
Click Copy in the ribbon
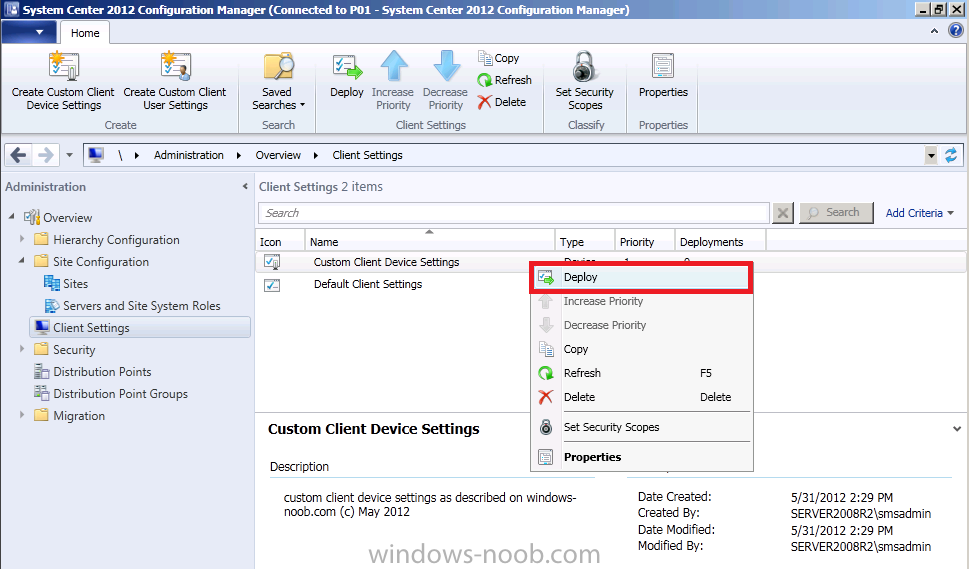pyautogui.click(x=499, y=58)
